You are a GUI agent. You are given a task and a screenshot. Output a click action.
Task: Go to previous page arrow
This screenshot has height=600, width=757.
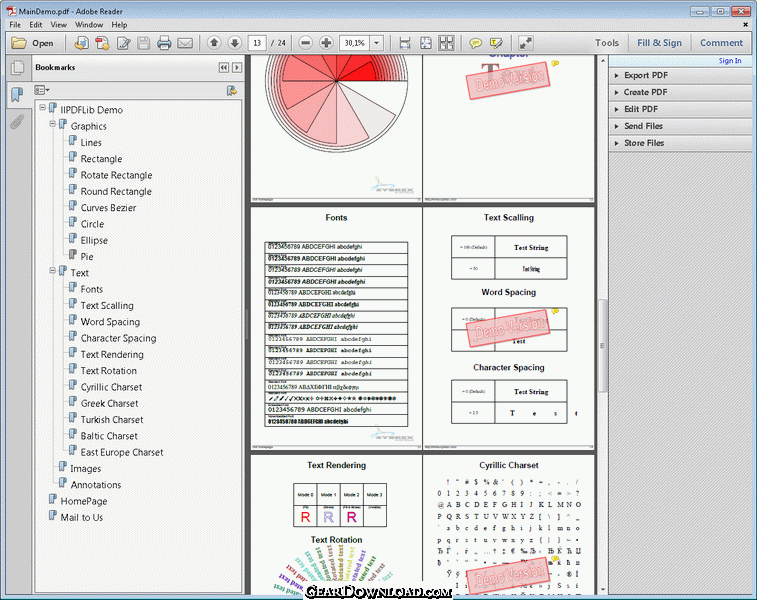[214, 42]
